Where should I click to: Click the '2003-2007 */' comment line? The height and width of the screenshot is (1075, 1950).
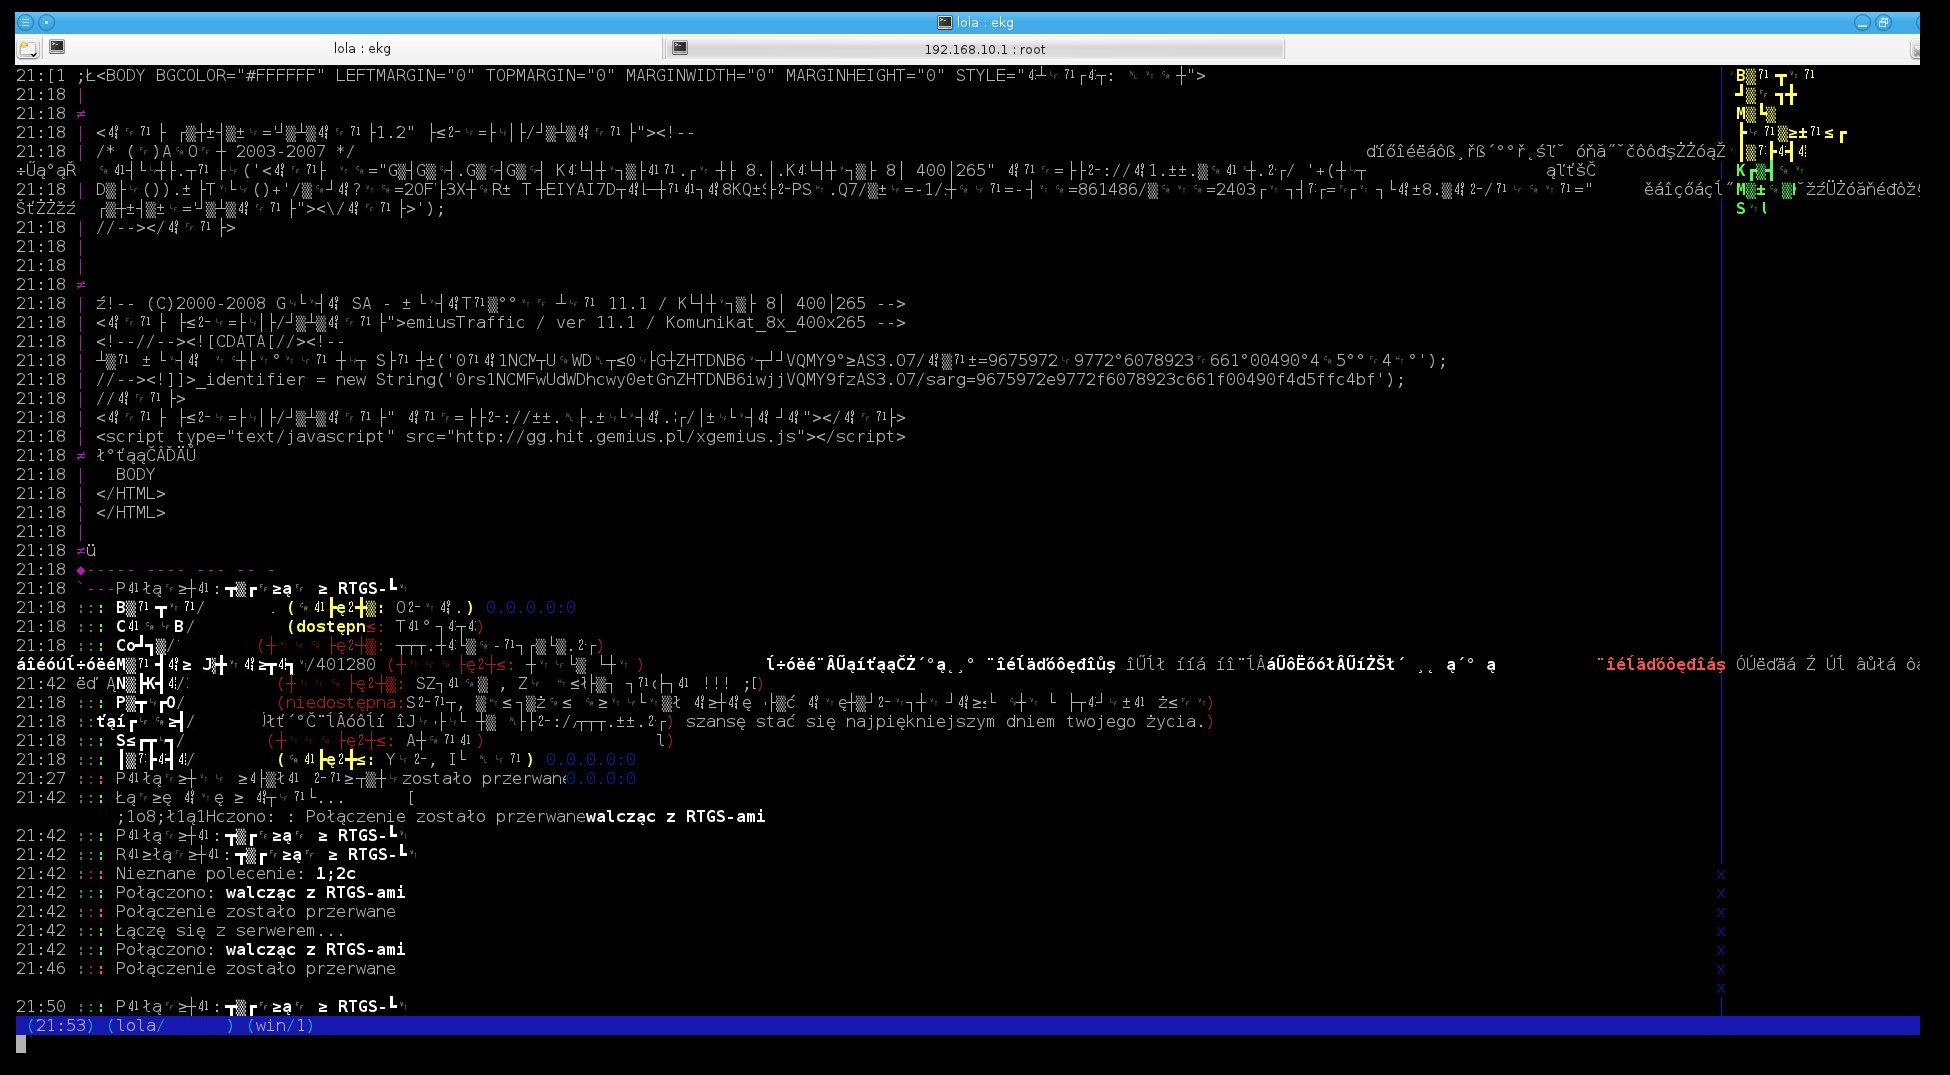[x=225, y=151]
